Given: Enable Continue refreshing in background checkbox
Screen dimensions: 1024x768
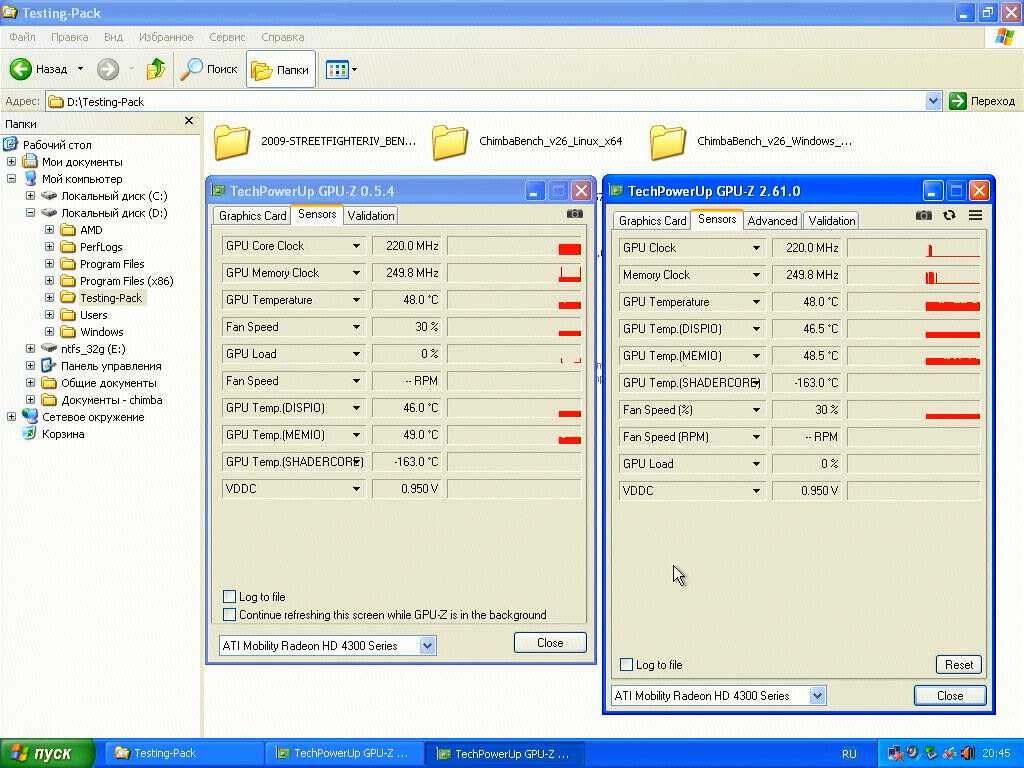Looking at the screenshot, I should pos(229,615).
